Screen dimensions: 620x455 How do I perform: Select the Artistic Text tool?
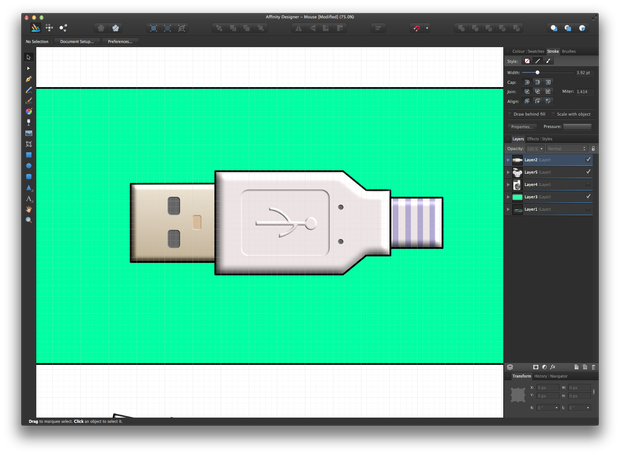tap(28, 198)
